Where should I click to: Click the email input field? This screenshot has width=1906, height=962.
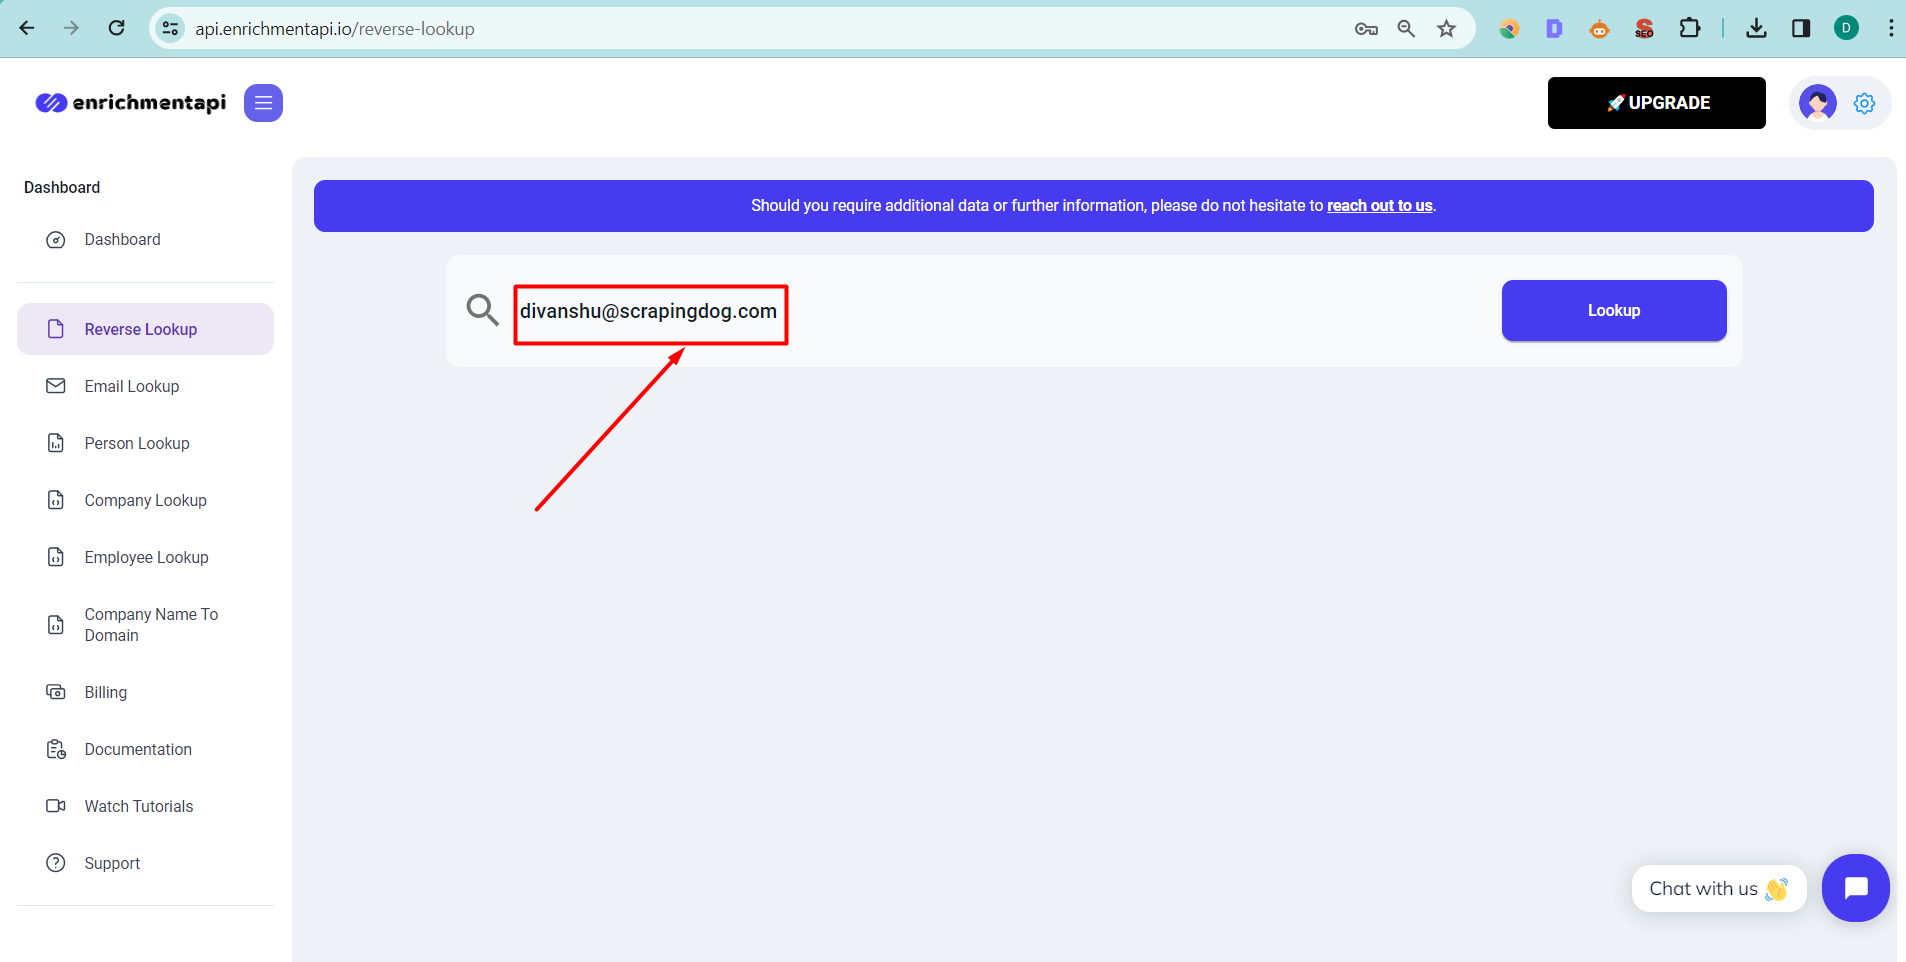tap(649, 312)
